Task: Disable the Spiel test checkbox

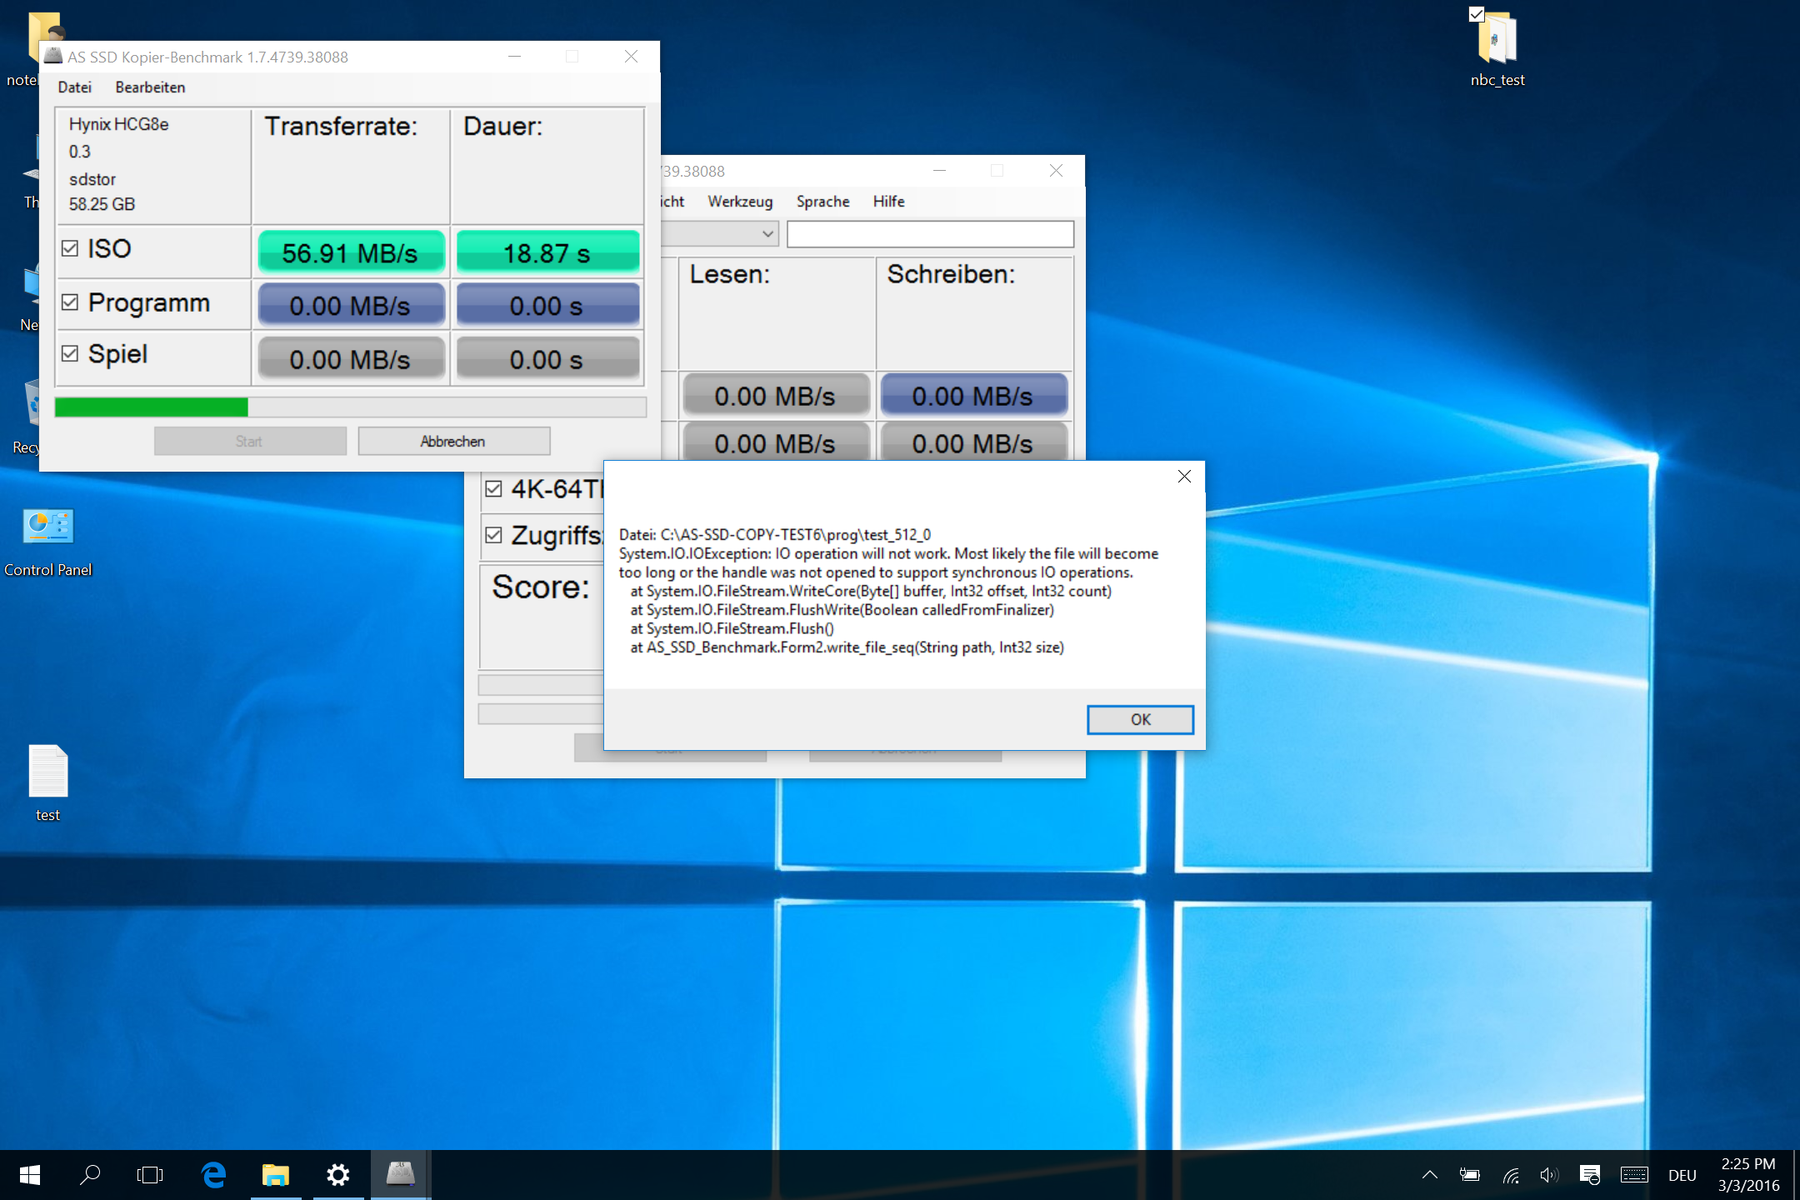Action: [70, 354]
